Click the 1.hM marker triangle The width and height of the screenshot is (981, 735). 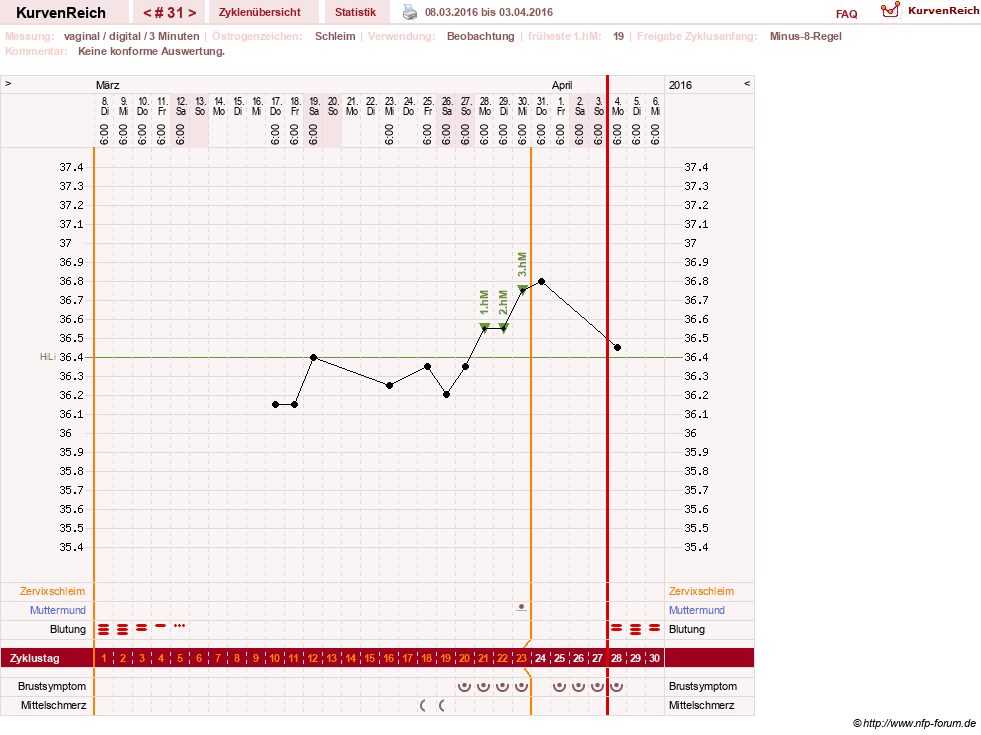click(484, 327)
